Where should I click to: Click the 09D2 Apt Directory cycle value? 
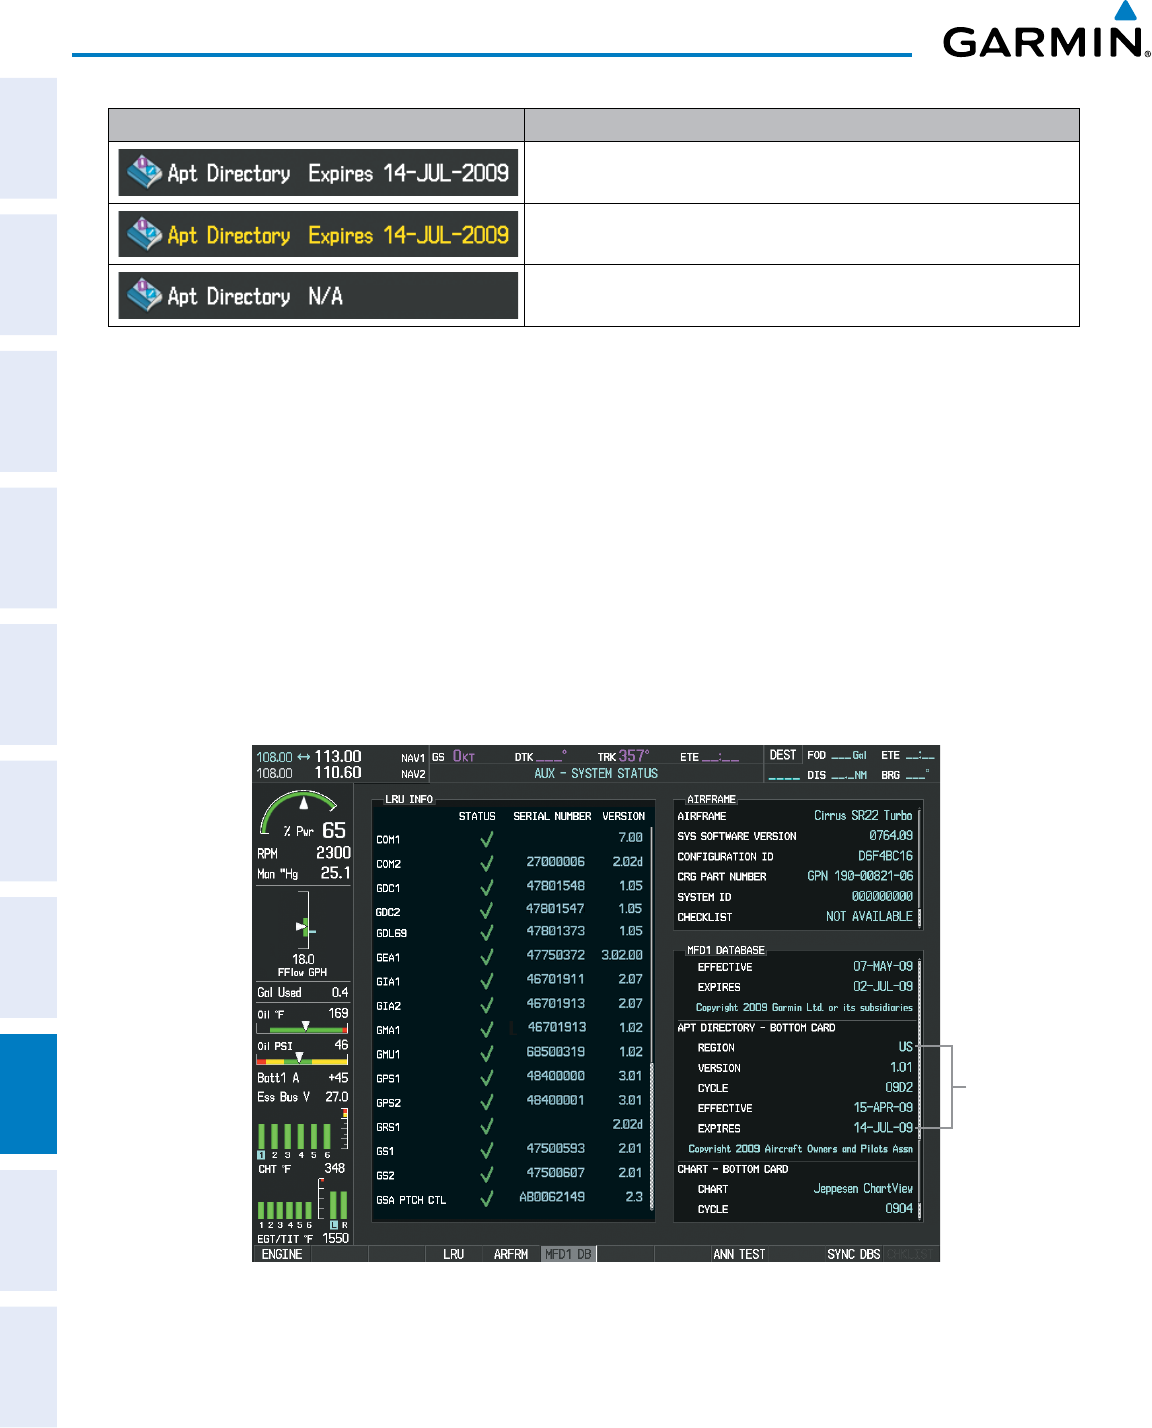[899, 1088]
